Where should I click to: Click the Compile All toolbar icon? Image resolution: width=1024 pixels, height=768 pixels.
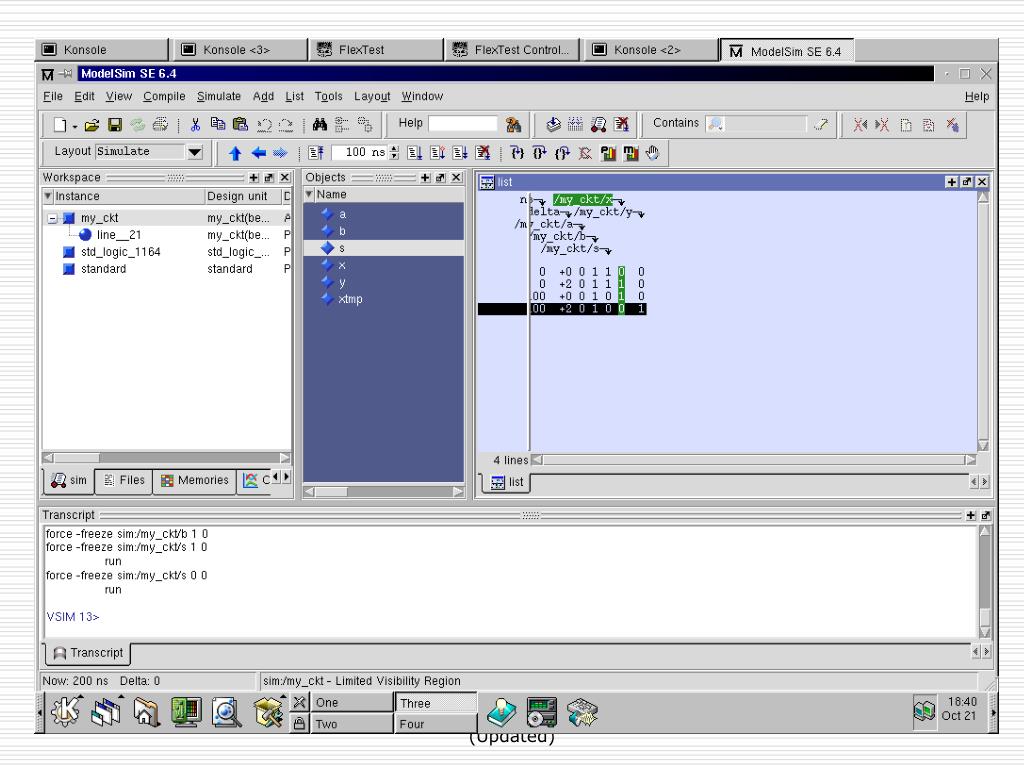575,124
